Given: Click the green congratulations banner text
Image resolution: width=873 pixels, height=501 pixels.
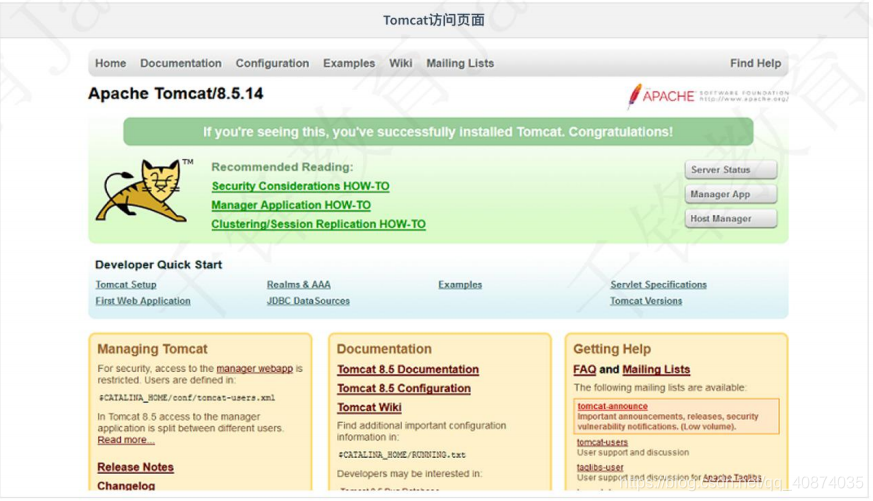Looking at the screenshot, I should click(438, 132).
